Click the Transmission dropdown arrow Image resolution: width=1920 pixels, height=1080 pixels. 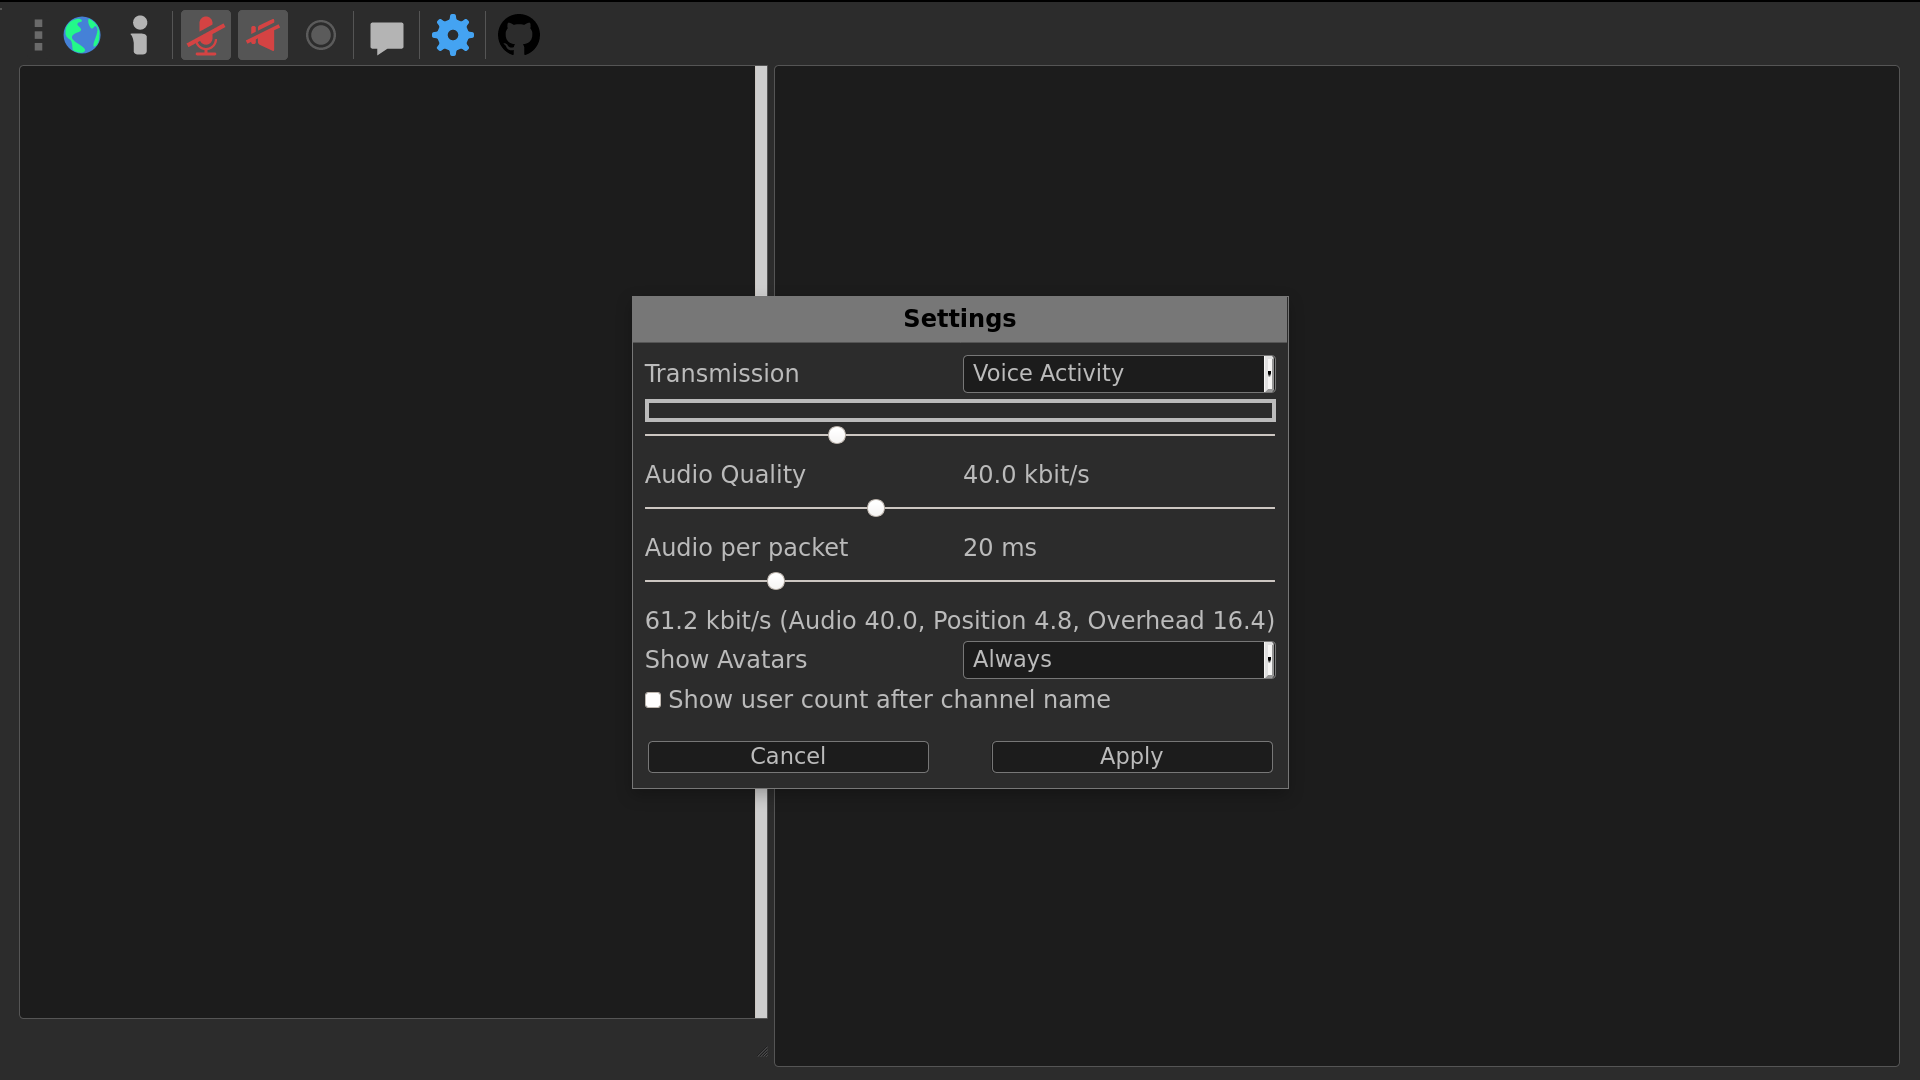[x=1269, y=374]
